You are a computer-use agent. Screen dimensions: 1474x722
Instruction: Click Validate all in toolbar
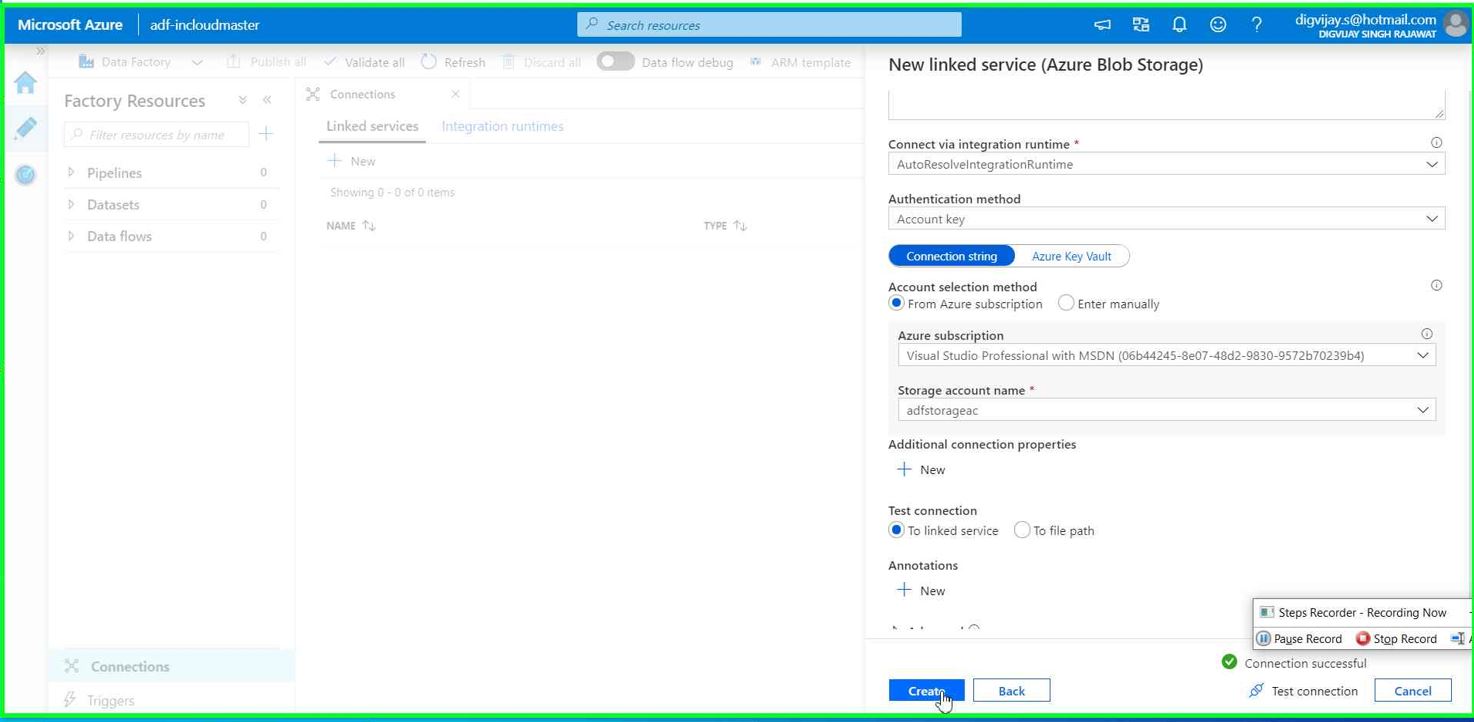pyautogui.click(x=364, y=62)
